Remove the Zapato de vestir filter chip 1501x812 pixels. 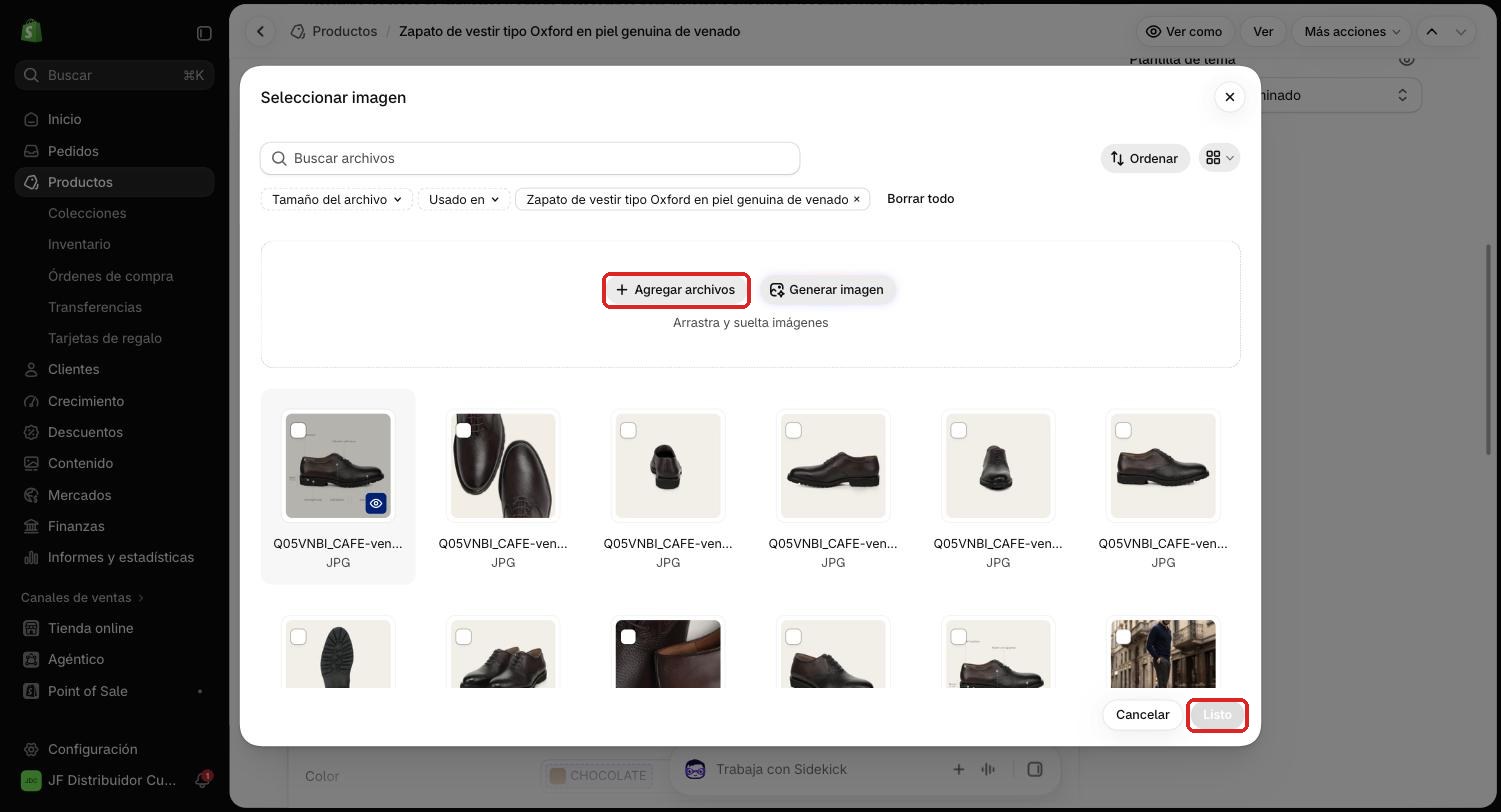[856, 199]
